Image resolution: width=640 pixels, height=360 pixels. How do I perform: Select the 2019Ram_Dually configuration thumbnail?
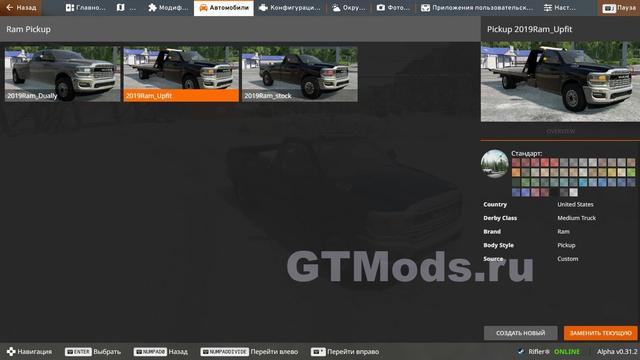pos(62,74)
